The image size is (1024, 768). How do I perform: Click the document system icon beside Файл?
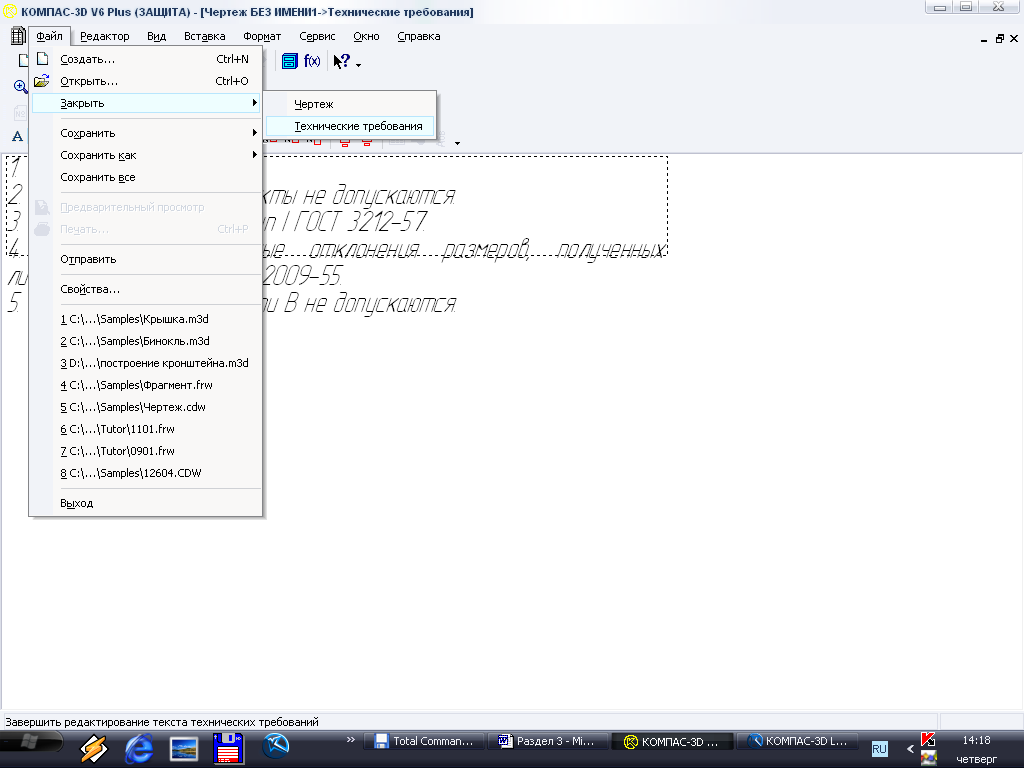pyautogui.click(x=18, y=36)
